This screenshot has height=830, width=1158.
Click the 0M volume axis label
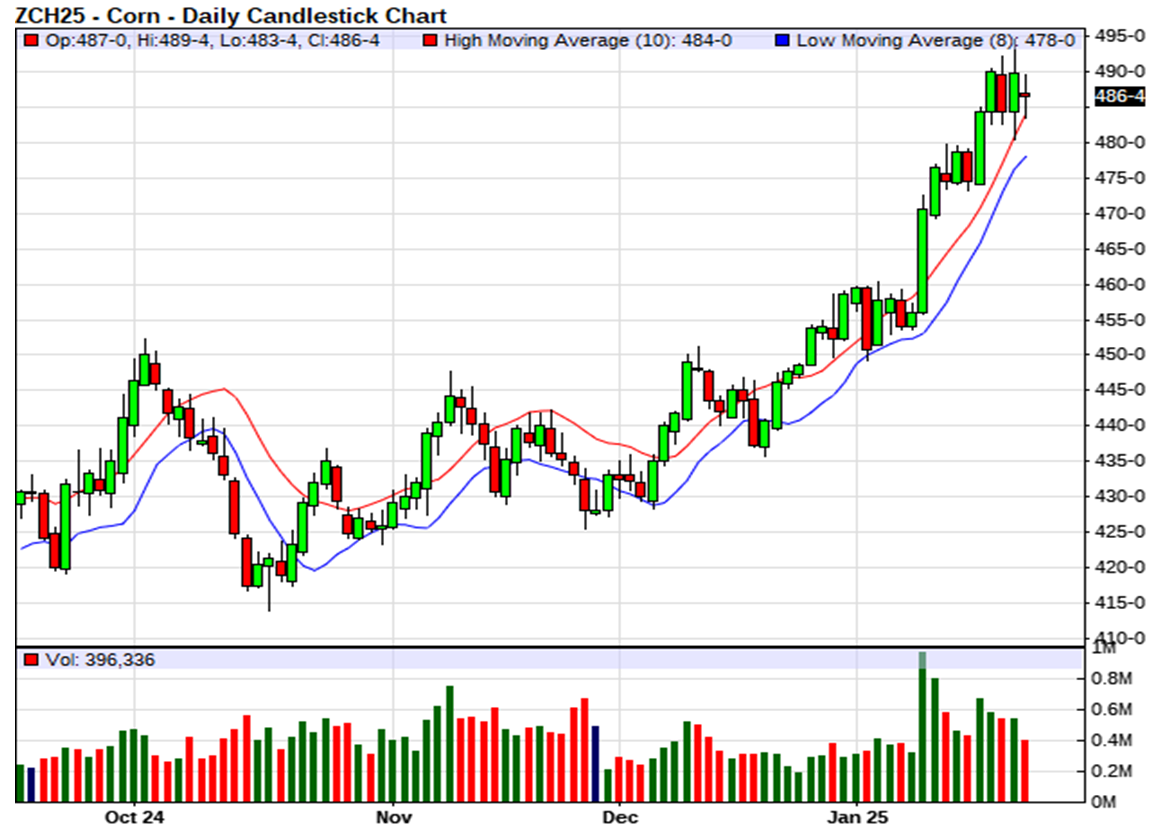[1103, 801]
